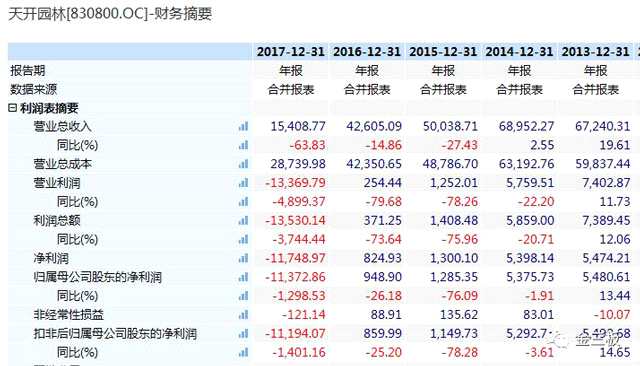Select the -63.83 growth cell
Screen dimensions: 640x366
point(307,145)
